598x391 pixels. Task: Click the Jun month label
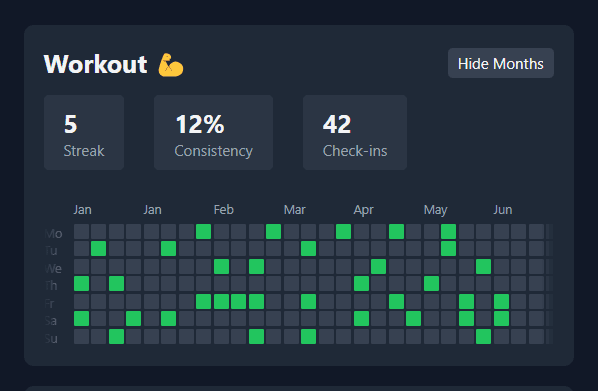[x=503, y=209]
